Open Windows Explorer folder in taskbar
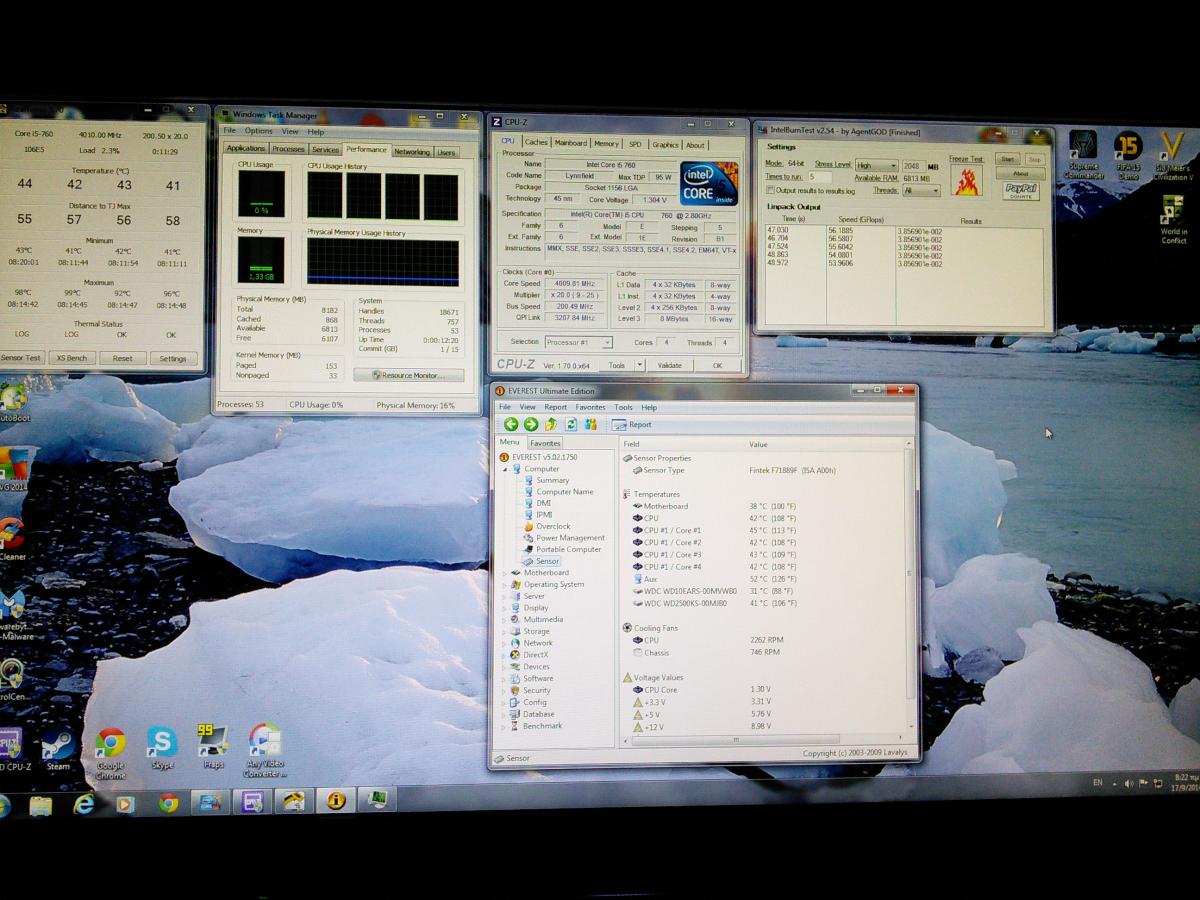The image size is (1200, 900). click(41, 805)
